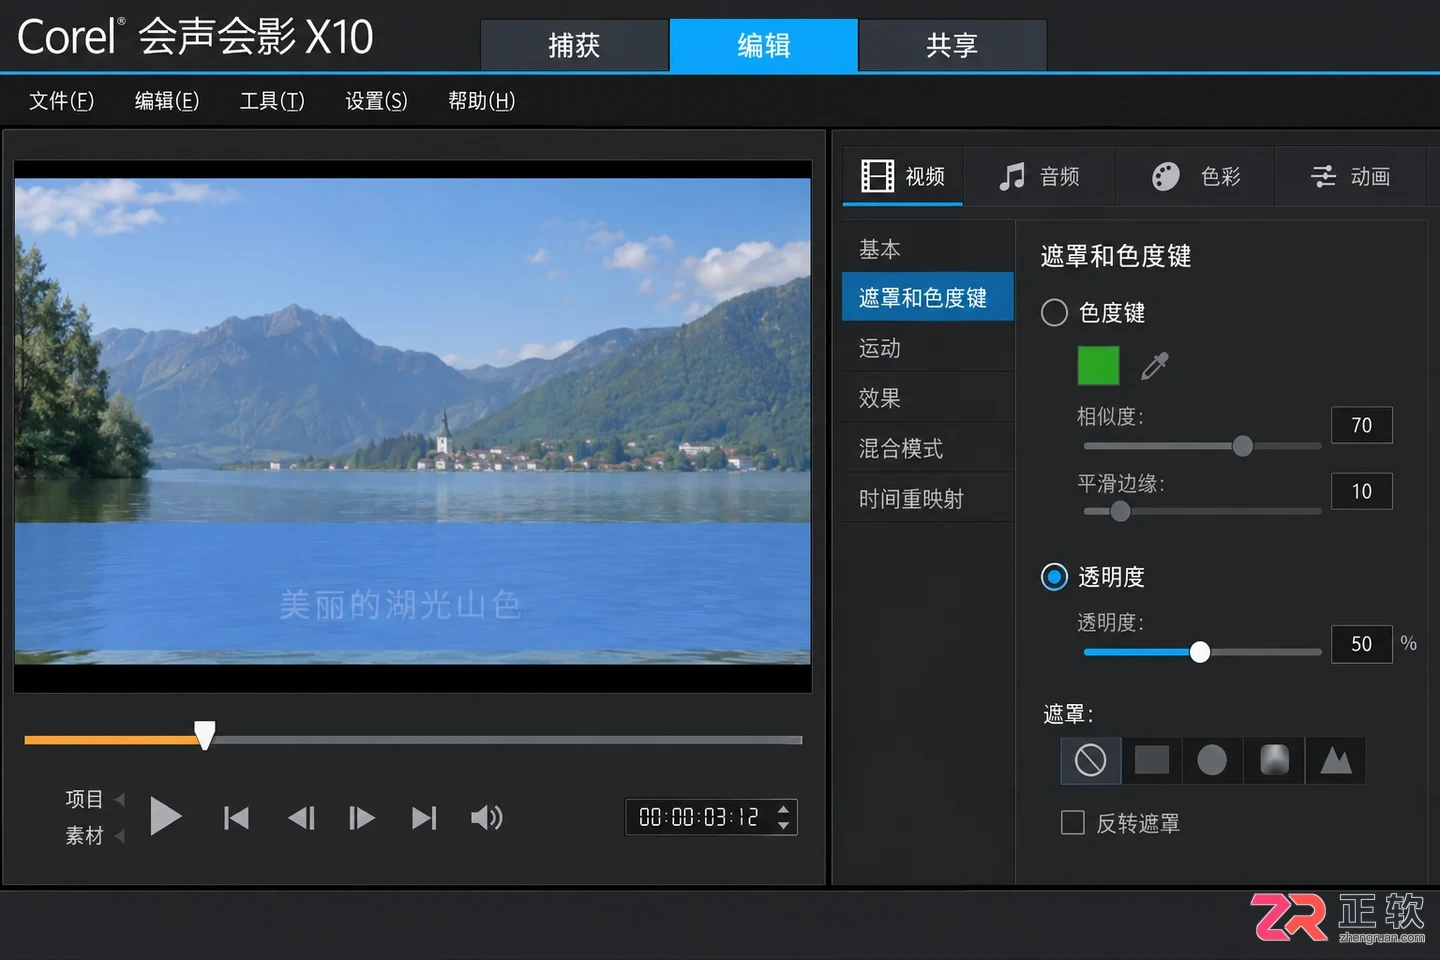Jump to end of clip

tap(424, 818)
